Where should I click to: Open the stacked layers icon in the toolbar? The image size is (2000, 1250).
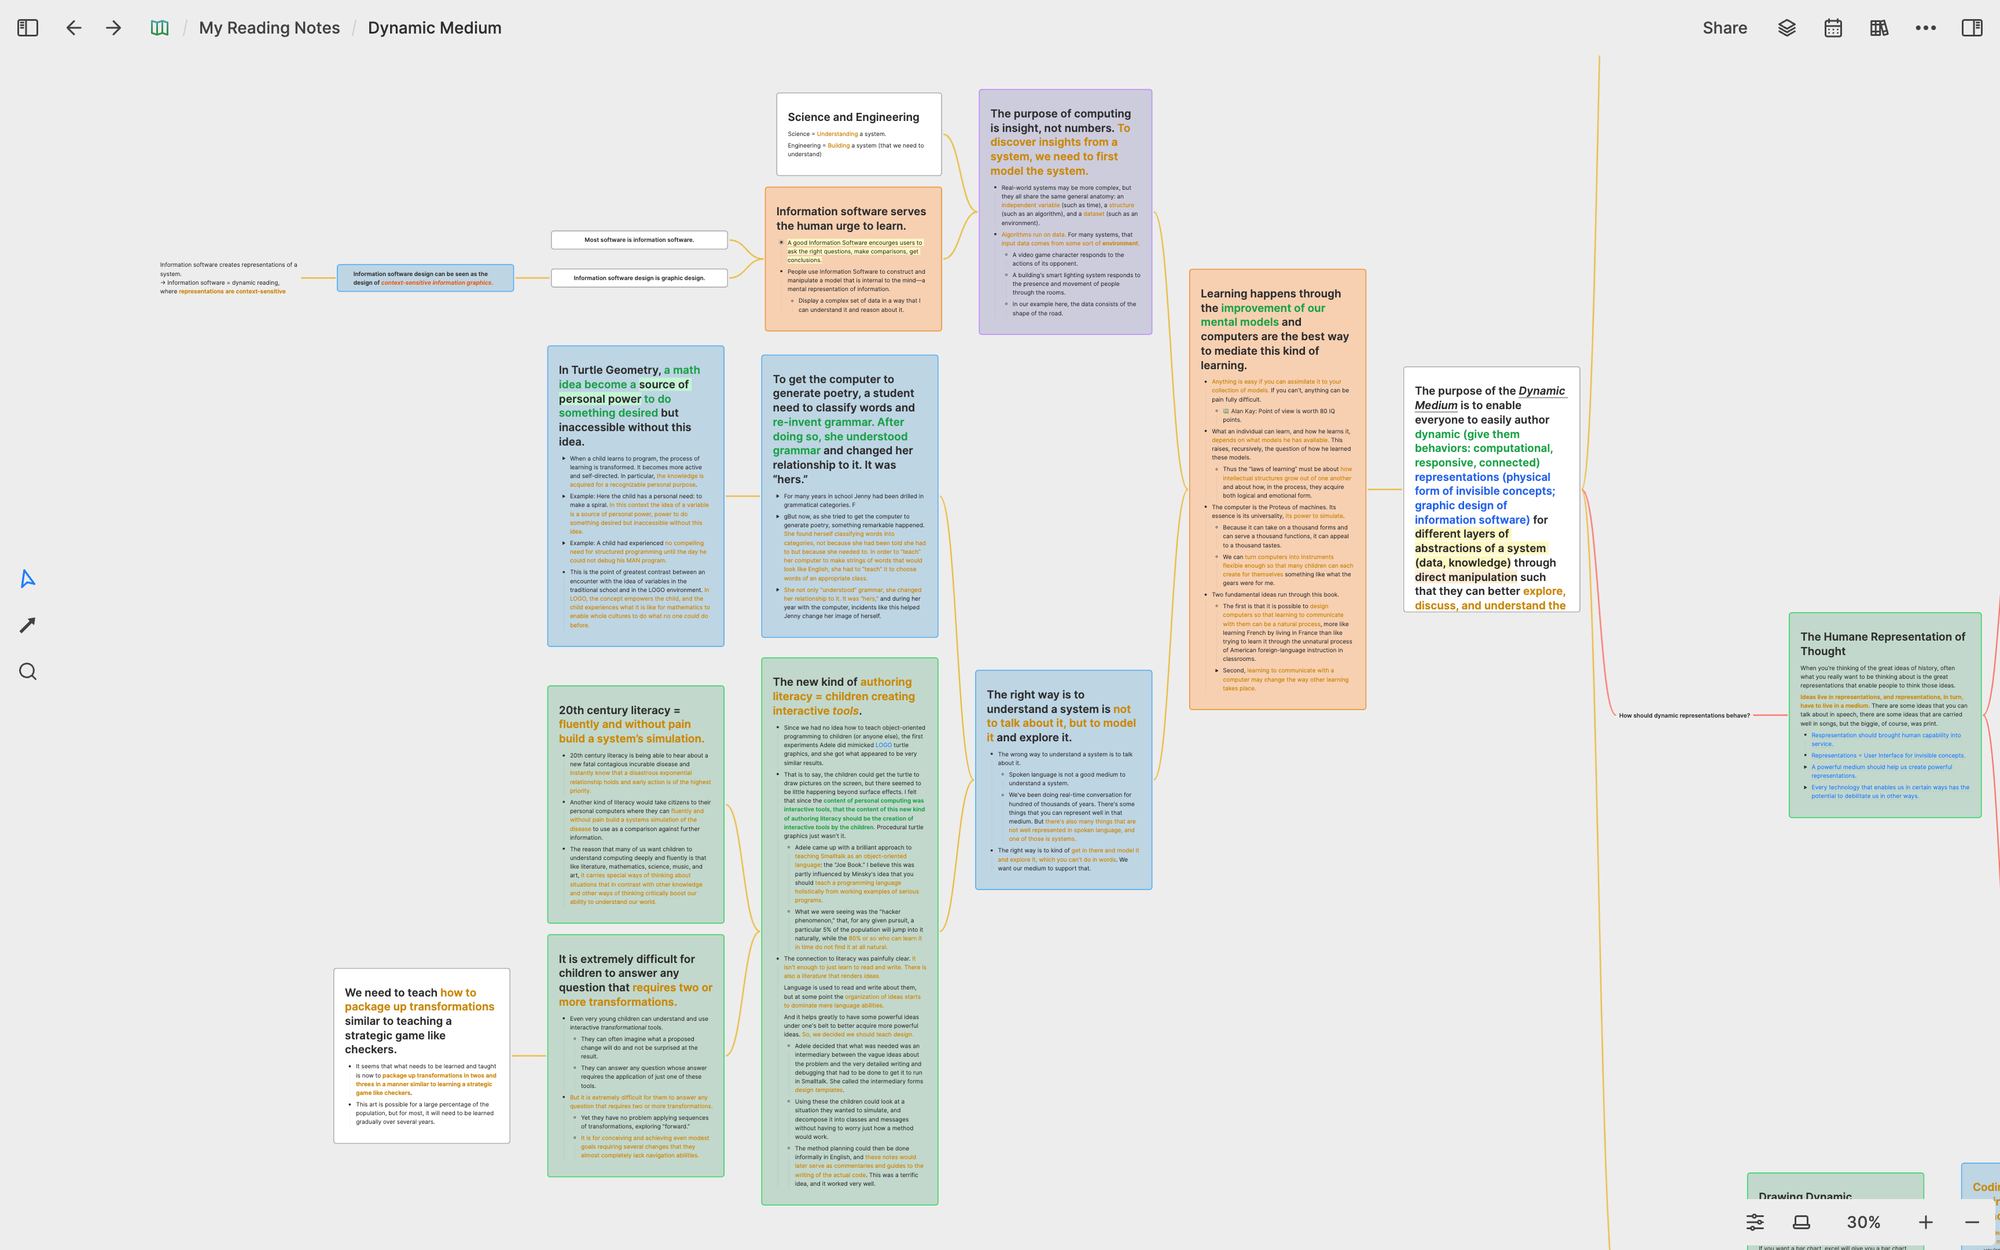[1787, 28]
